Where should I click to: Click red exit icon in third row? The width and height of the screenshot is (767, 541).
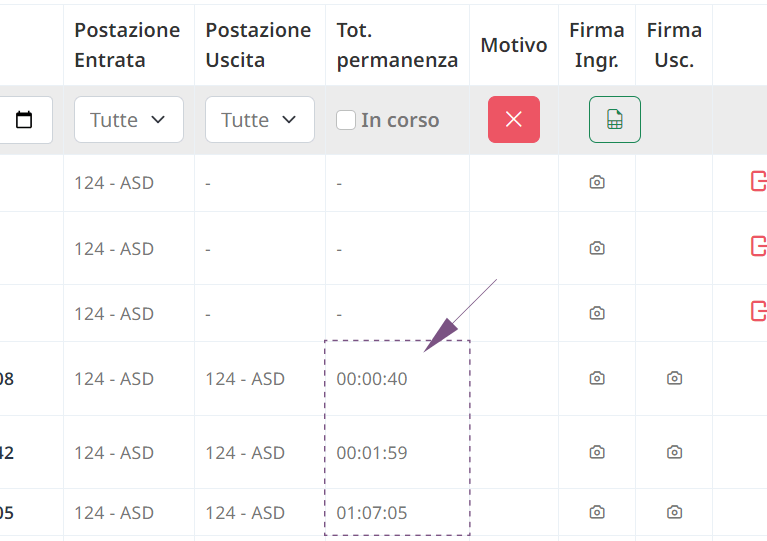click(x=759, y=311)
